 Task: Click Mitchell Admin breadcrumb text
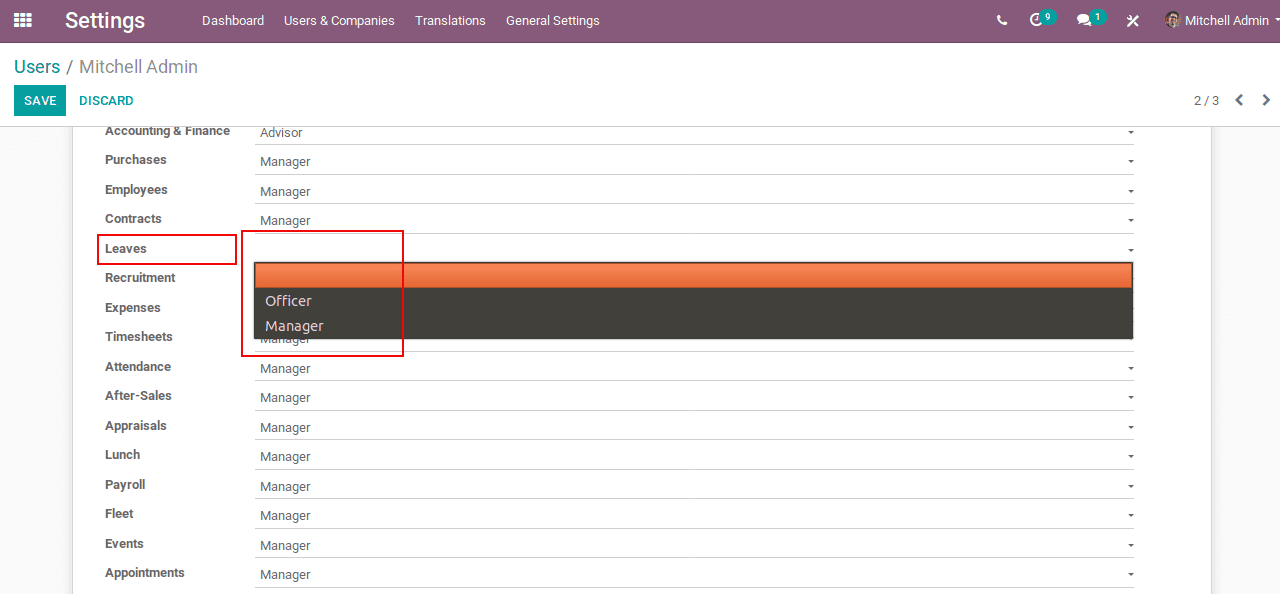(138, 67)
